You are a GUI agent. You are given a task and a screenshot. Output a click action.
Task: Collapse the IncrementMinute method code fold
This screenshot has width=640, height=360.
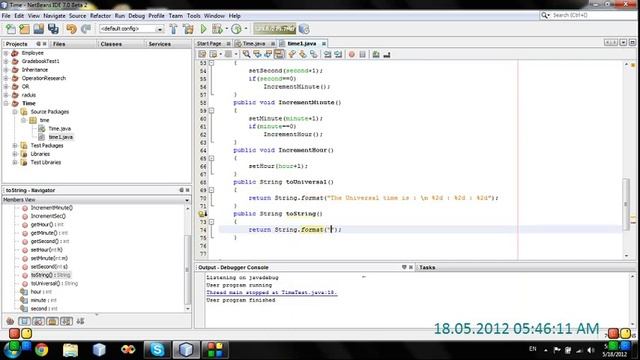click(211, 111)
